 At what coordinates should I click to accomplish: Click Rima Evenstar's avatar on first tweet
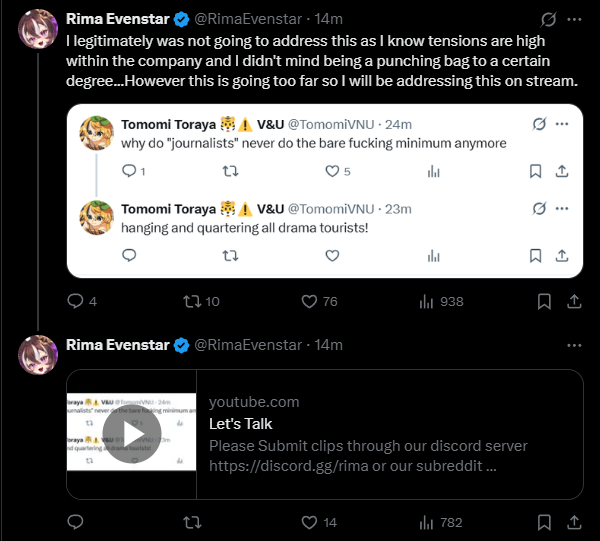(39, 28)
